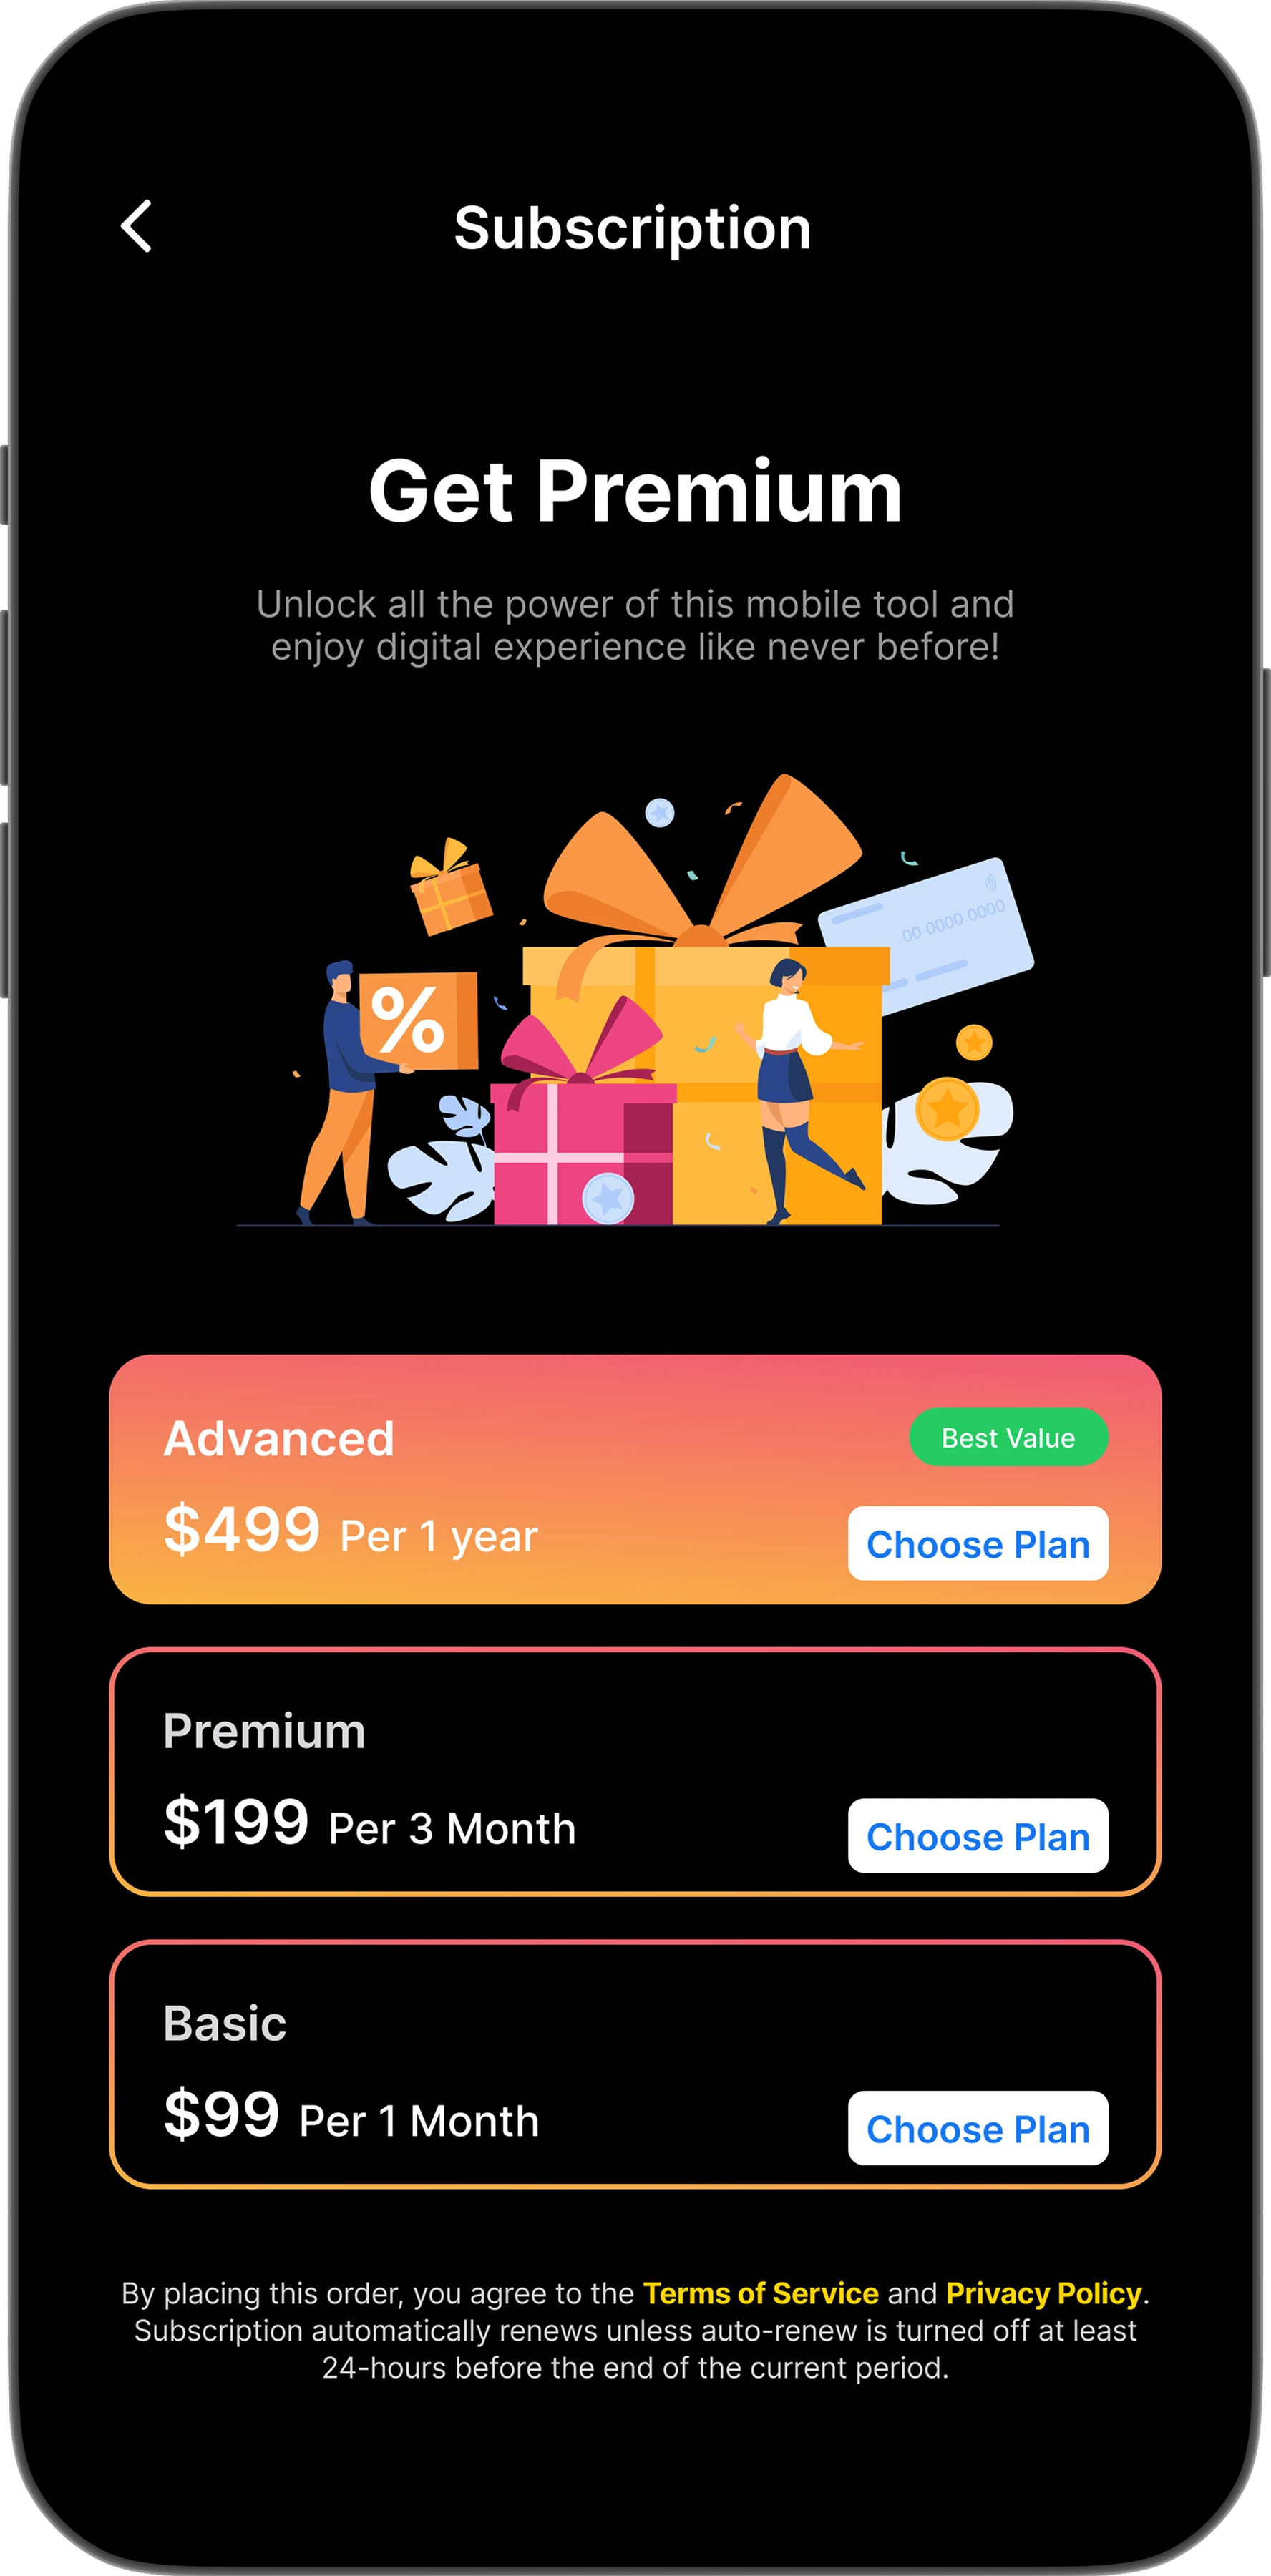Choose the Basic $99 plan button
This screenshot has width=1271, height=2576.
tap(978, 2127)
